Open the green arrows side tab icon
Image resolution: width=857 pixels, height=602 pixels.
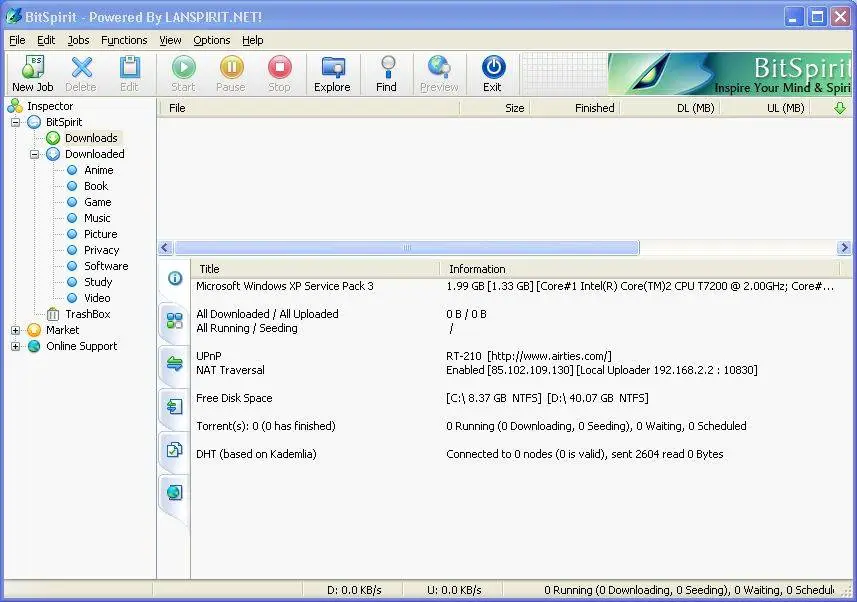click(x=175, y=364)
